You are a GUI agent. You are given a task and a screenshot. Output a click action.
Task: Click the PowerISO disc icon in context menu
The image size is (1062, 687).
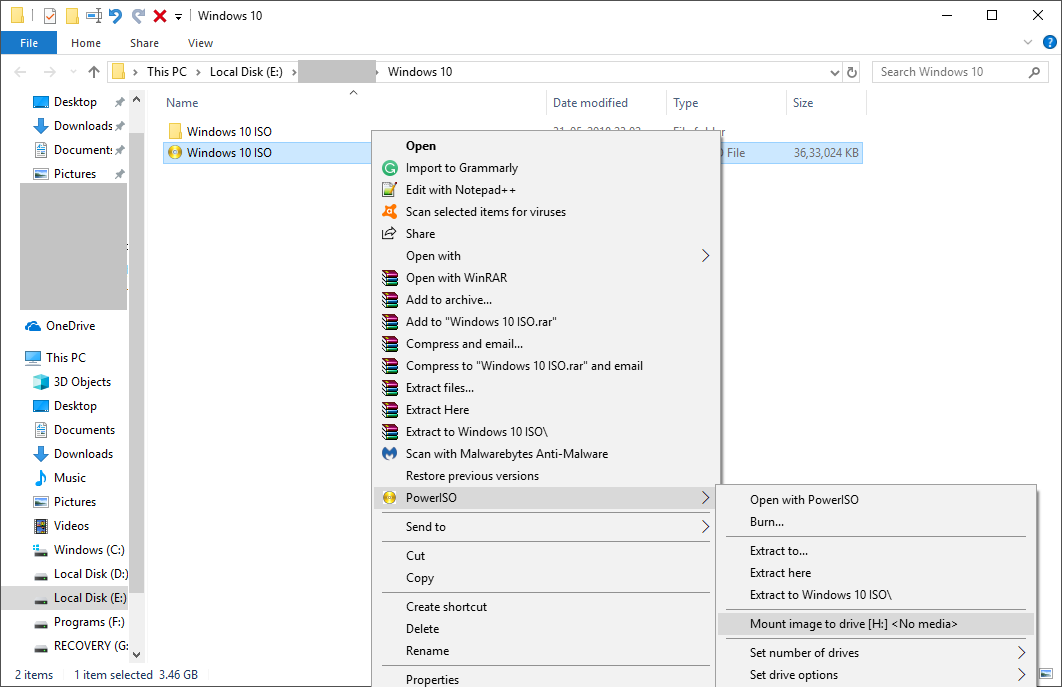pyautogui.click(x=390, y=498)
